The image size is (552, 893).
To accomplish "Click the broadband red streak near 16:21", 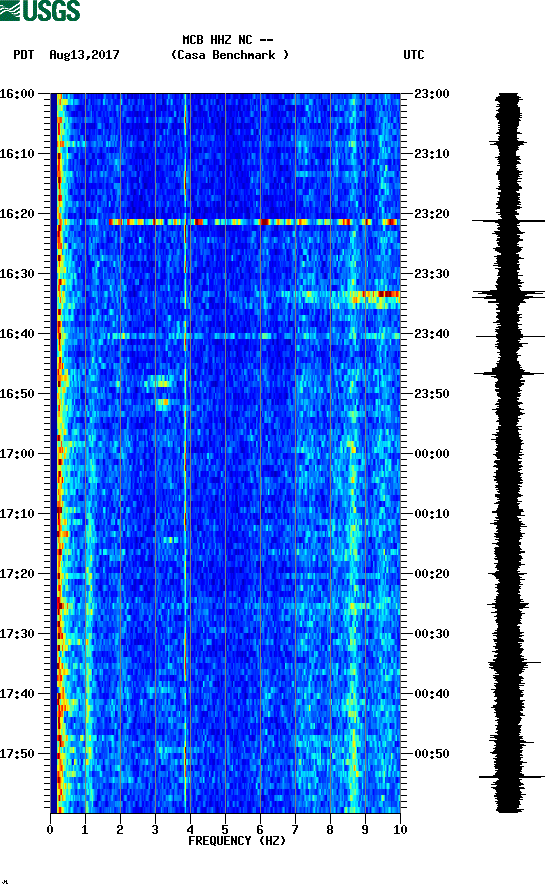I will pyautogui.click(x=253, y=222).
